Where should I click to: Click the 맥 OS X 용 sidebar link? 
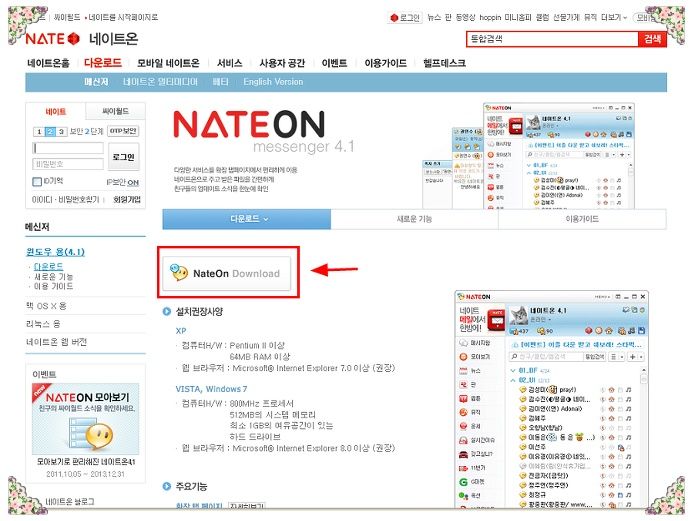pyautogui.click(x=46, y=306)
